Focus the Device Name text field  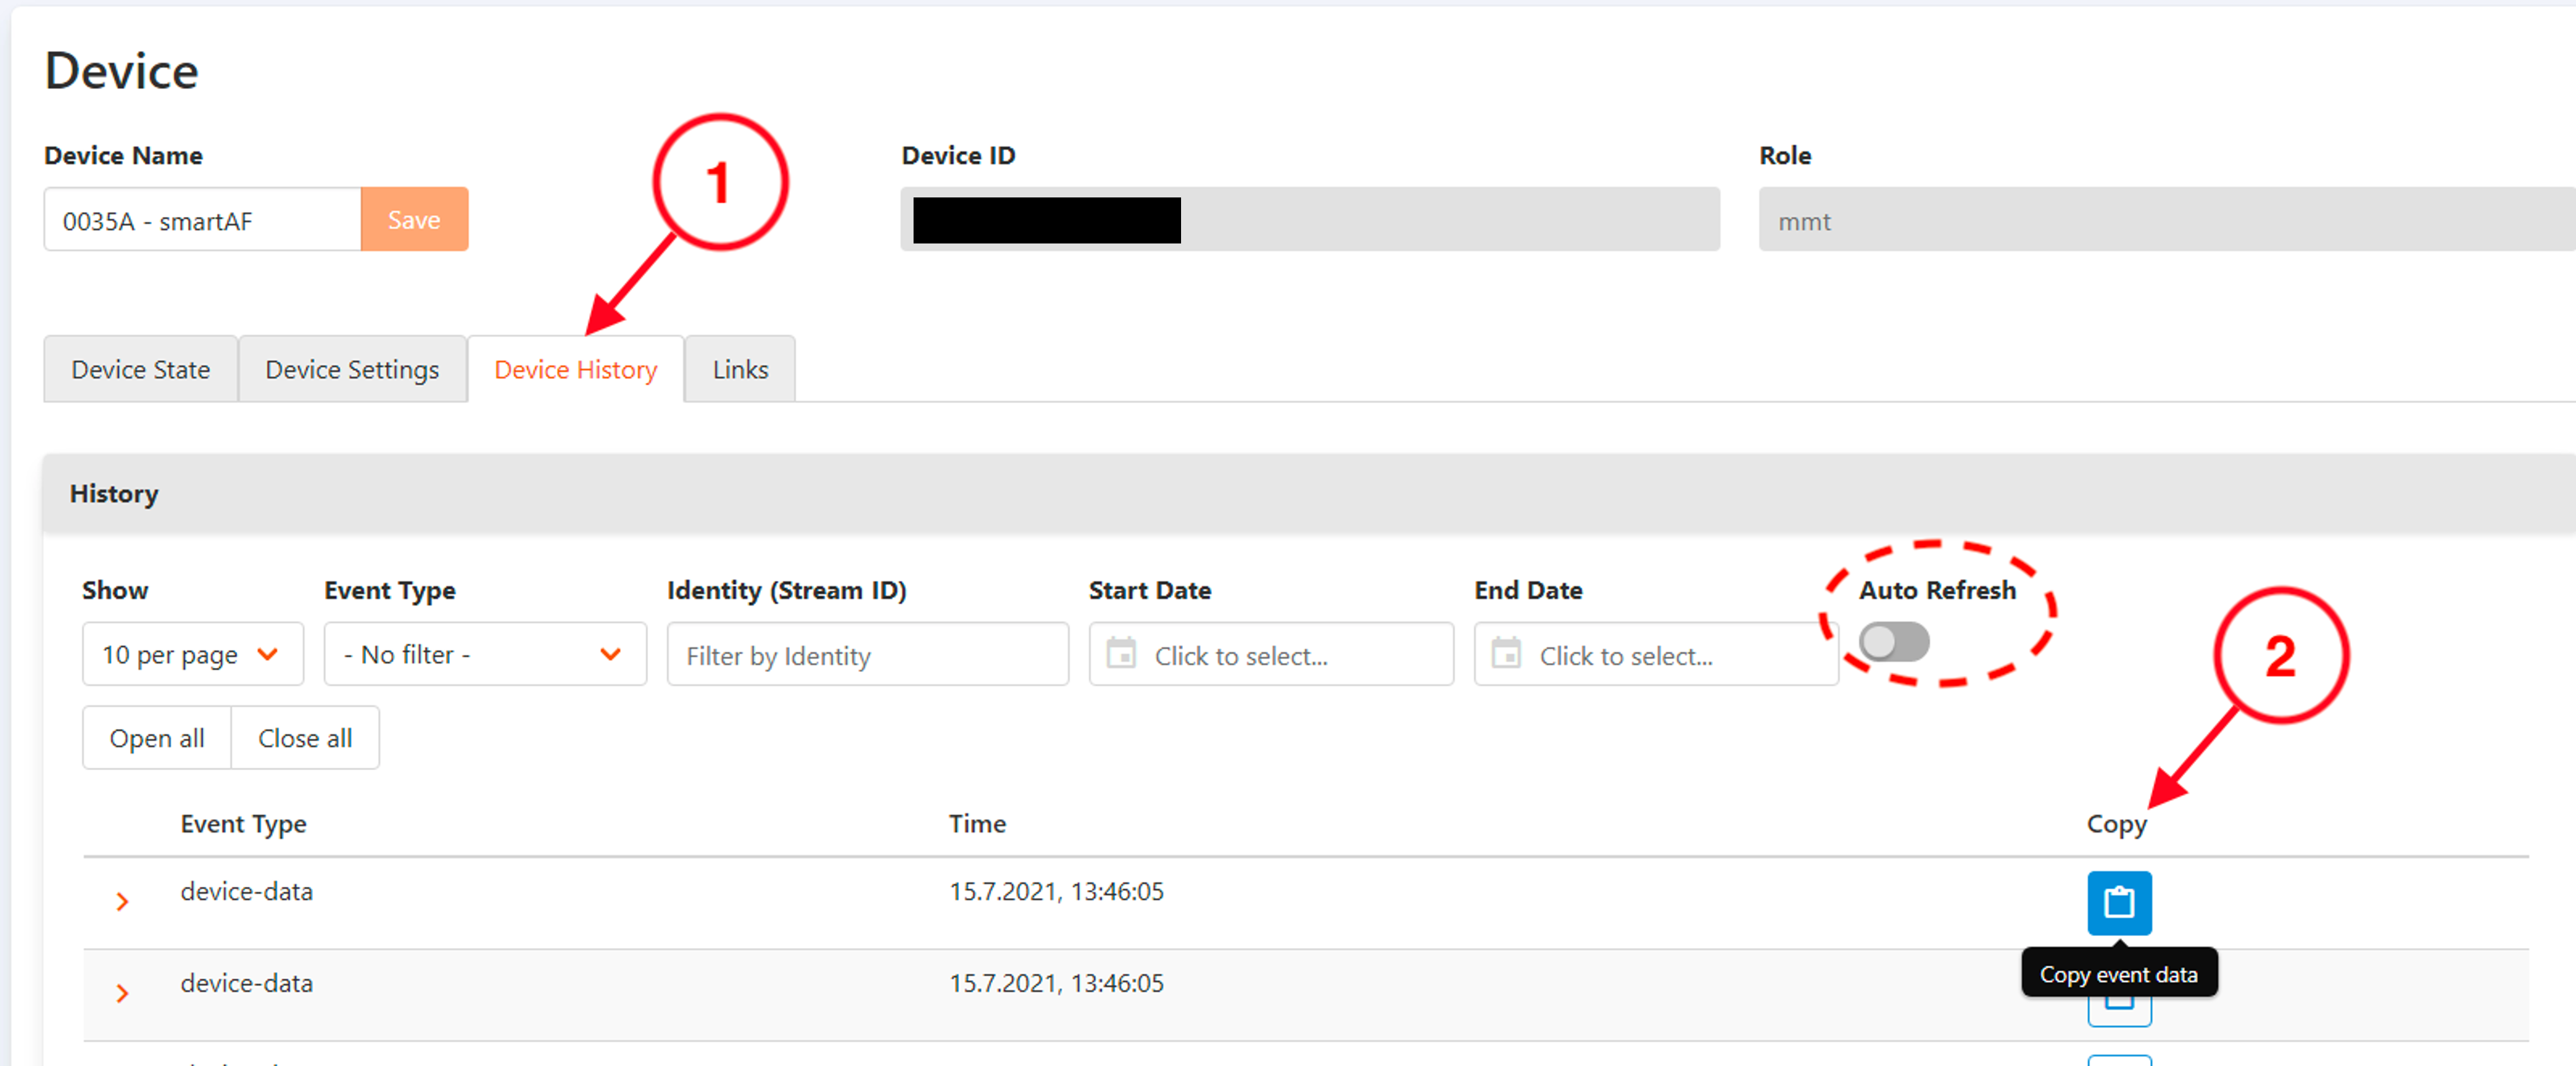202,220
